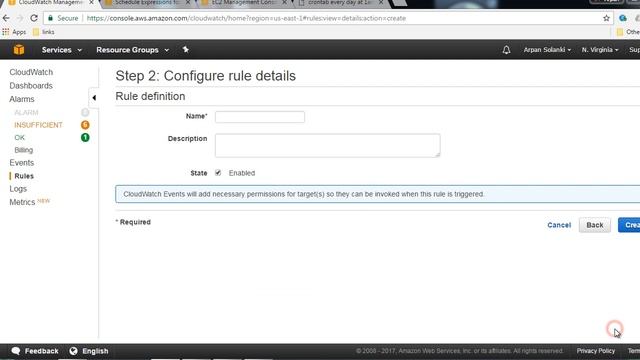Go to Dashboards in sidebar

tap(31, 86)
